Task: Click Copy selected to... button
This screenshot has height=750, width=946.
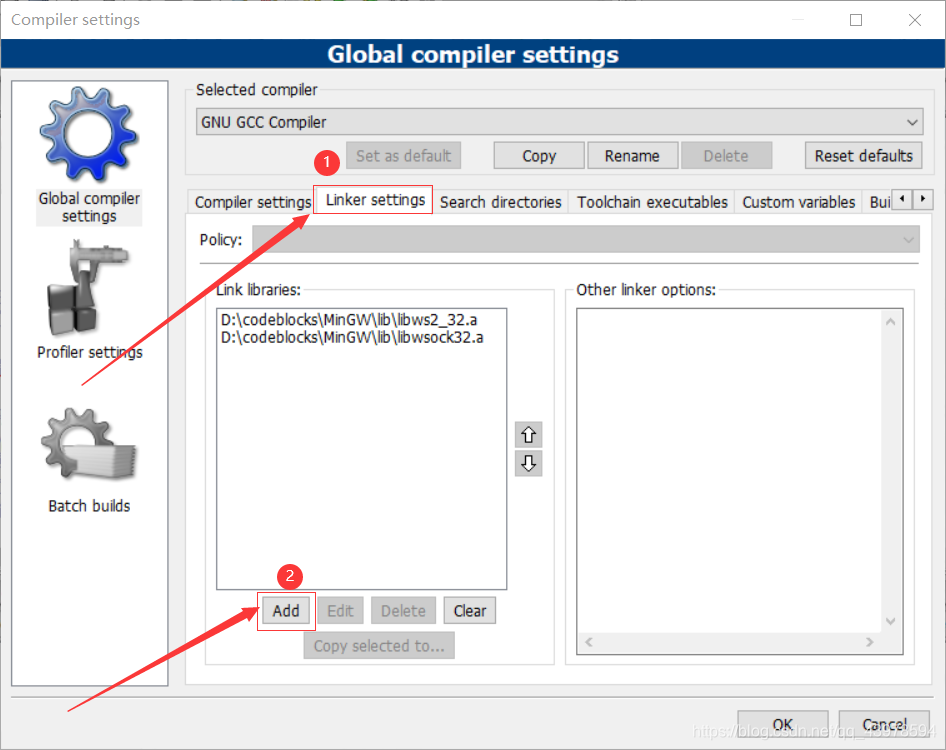Action: pos(379,646)
